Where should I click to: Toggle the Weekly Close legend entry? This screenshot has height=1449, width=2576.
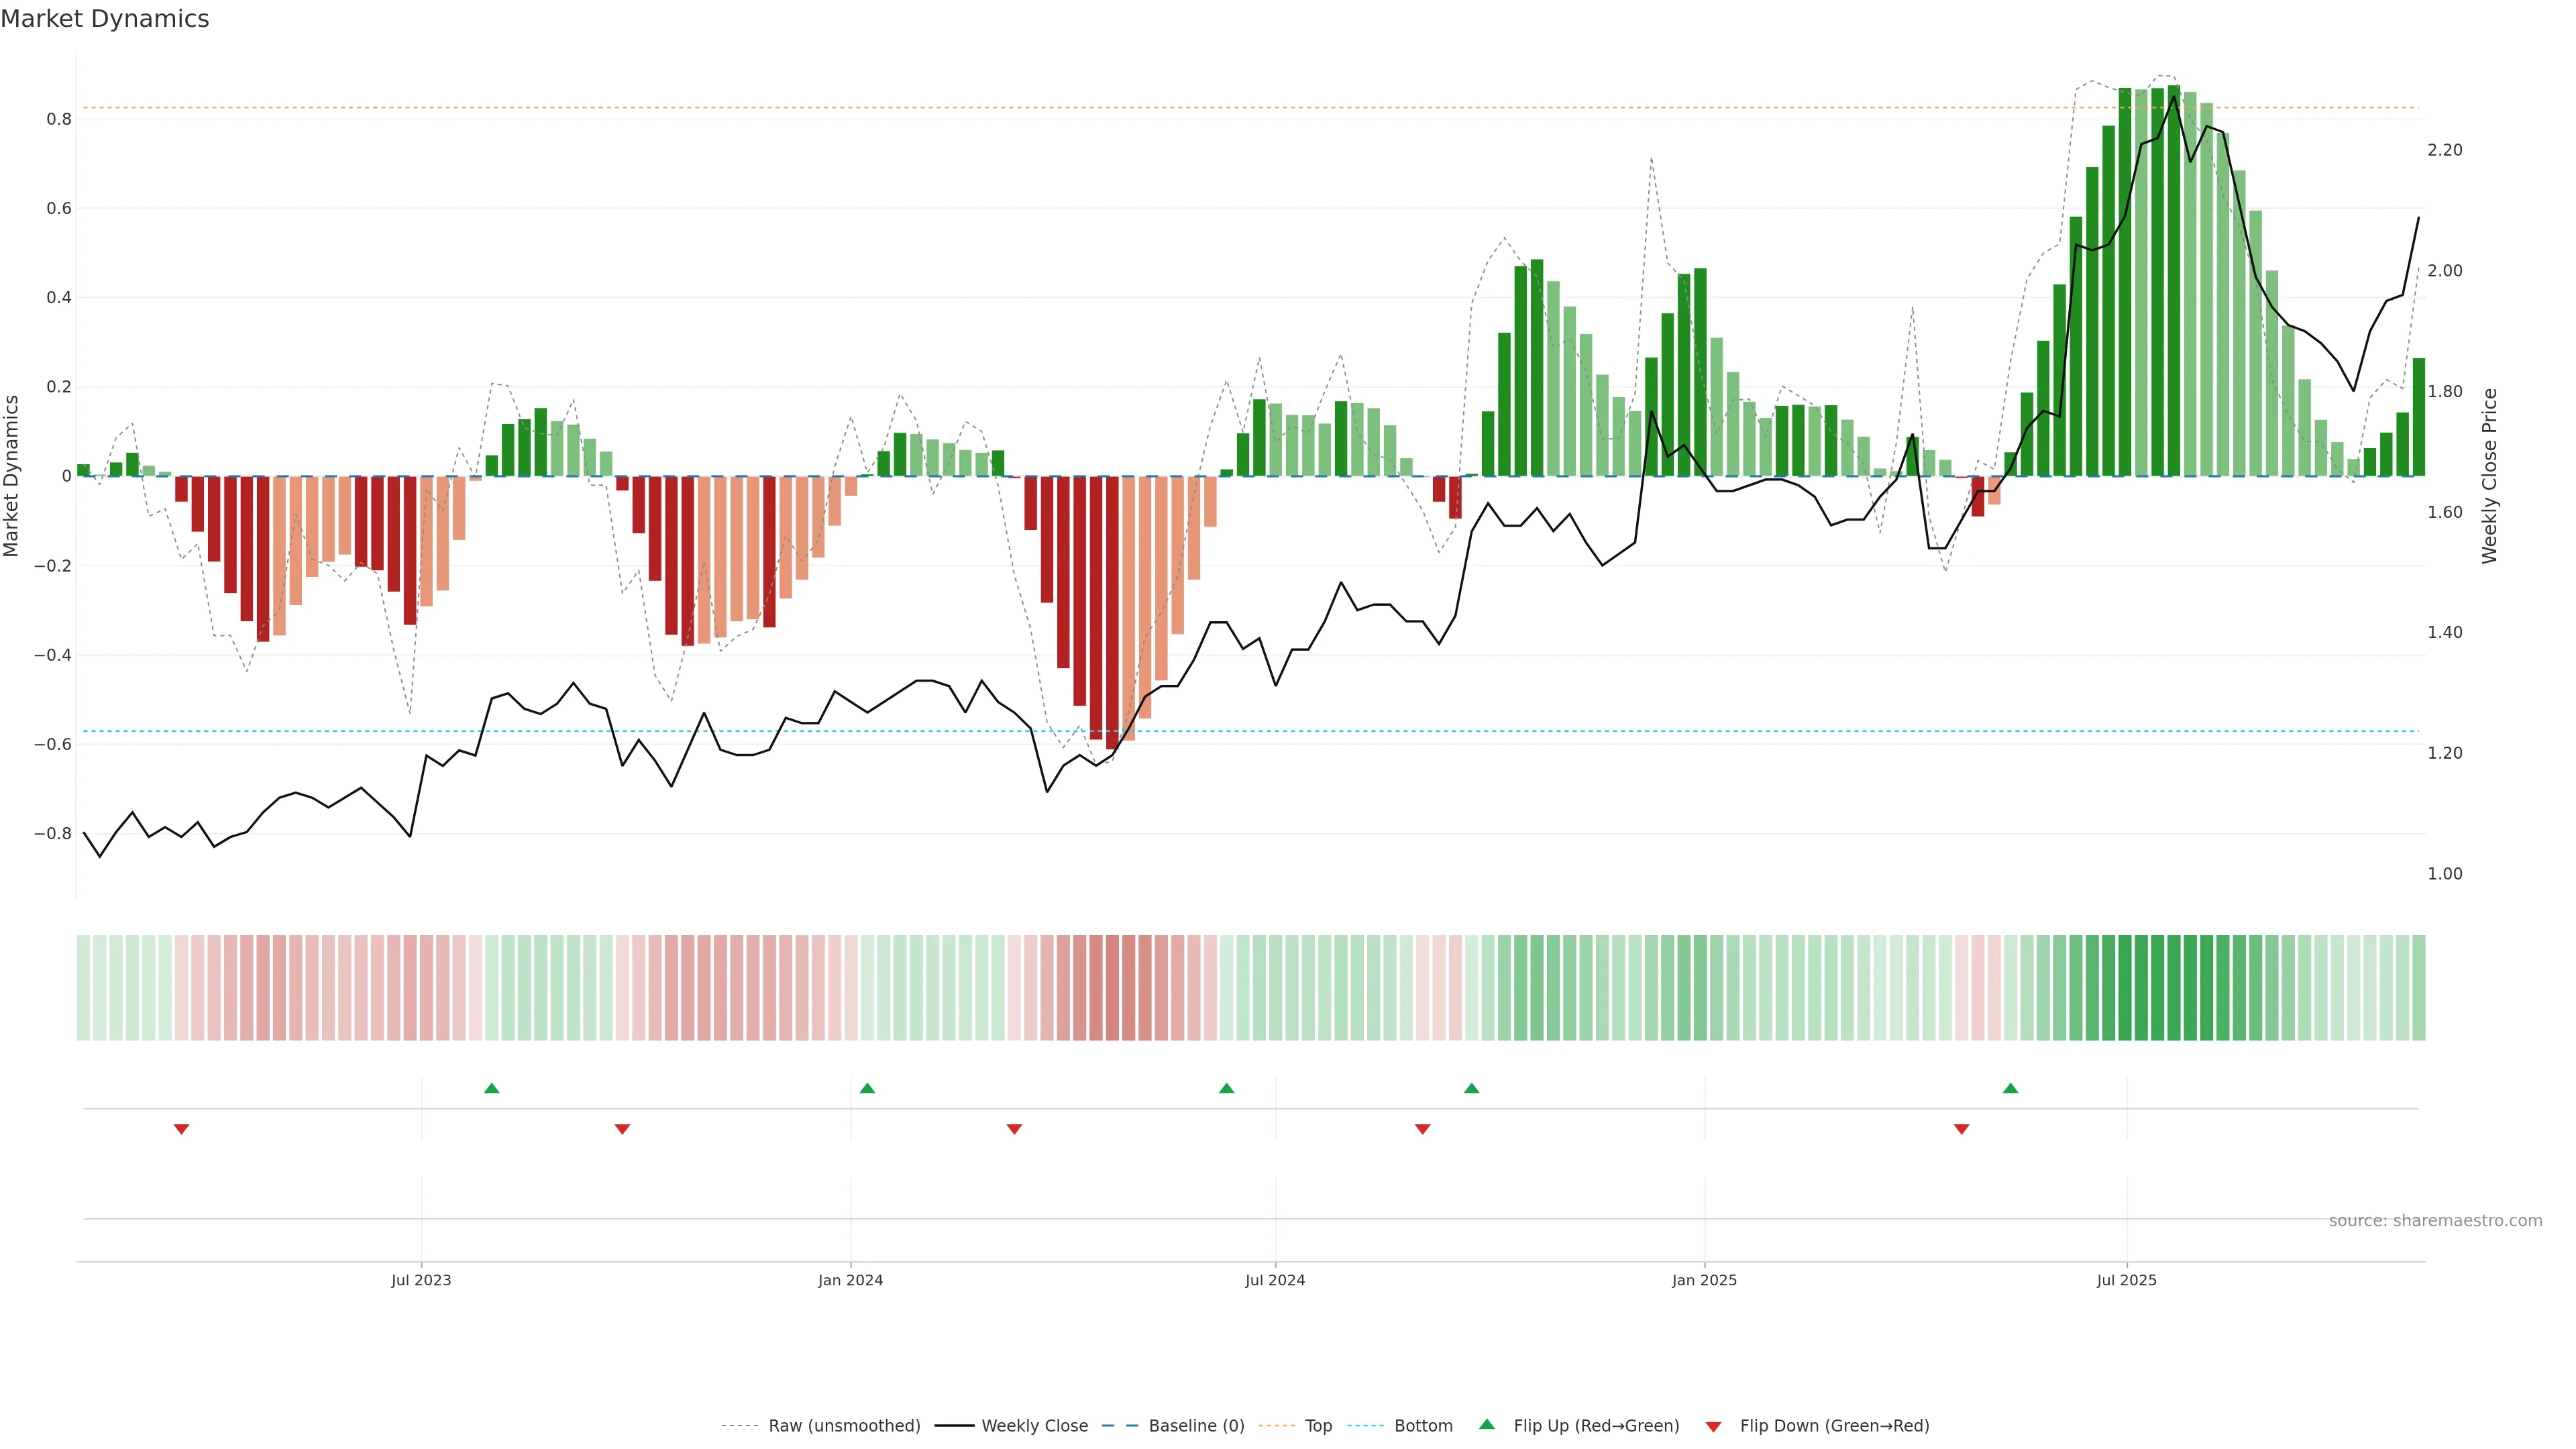coord(1034,1426)
